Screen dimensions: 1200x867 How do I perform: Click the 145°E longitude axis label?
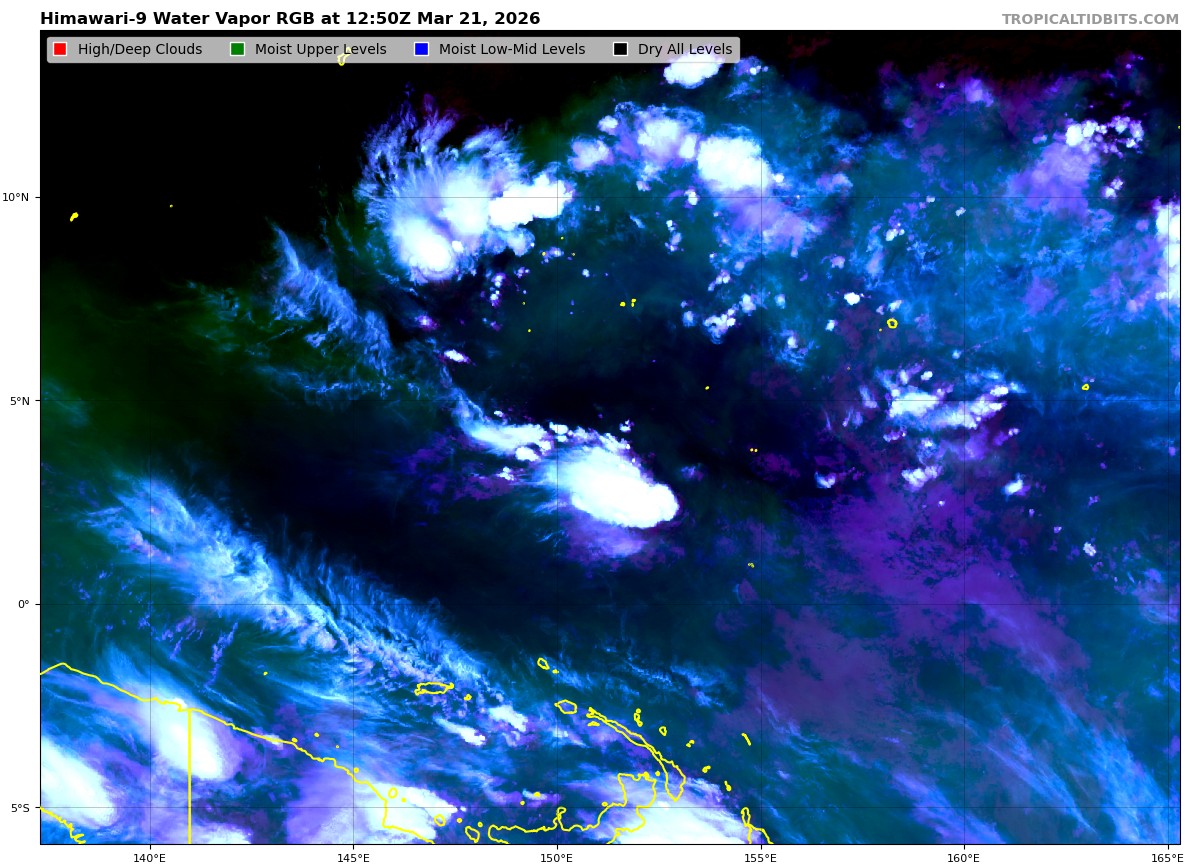click(x=353, y=857)
